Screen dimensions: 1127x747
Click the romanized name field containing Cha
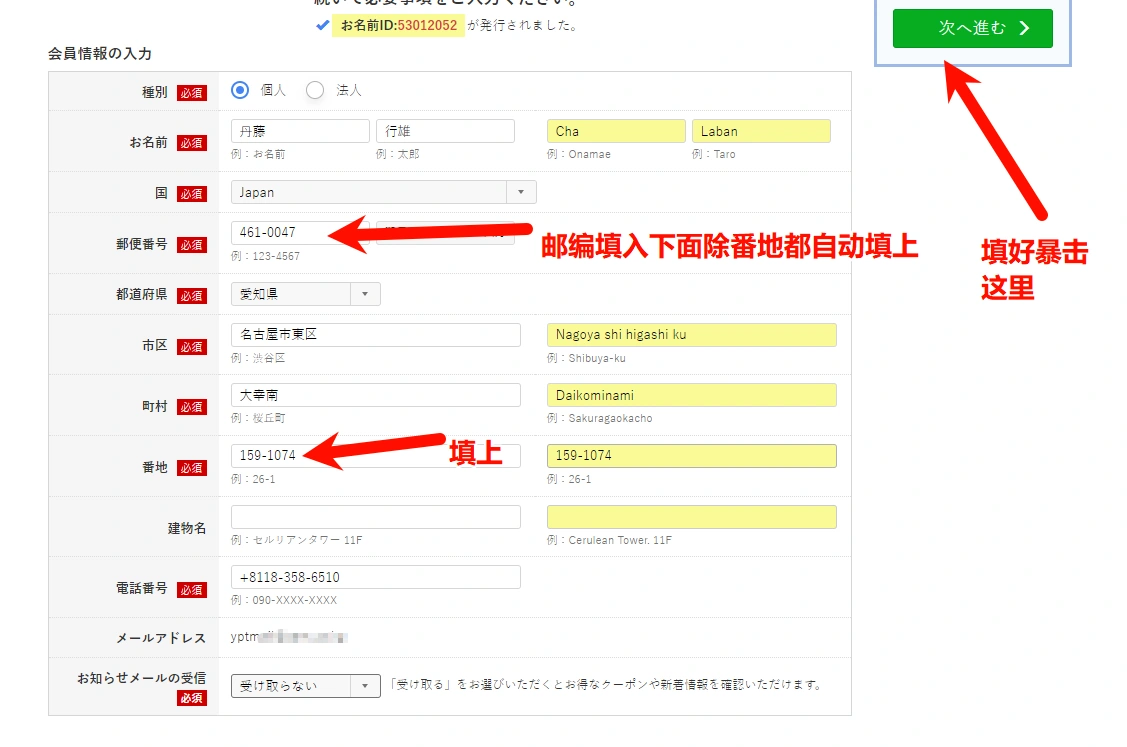(x=616, y=131)
